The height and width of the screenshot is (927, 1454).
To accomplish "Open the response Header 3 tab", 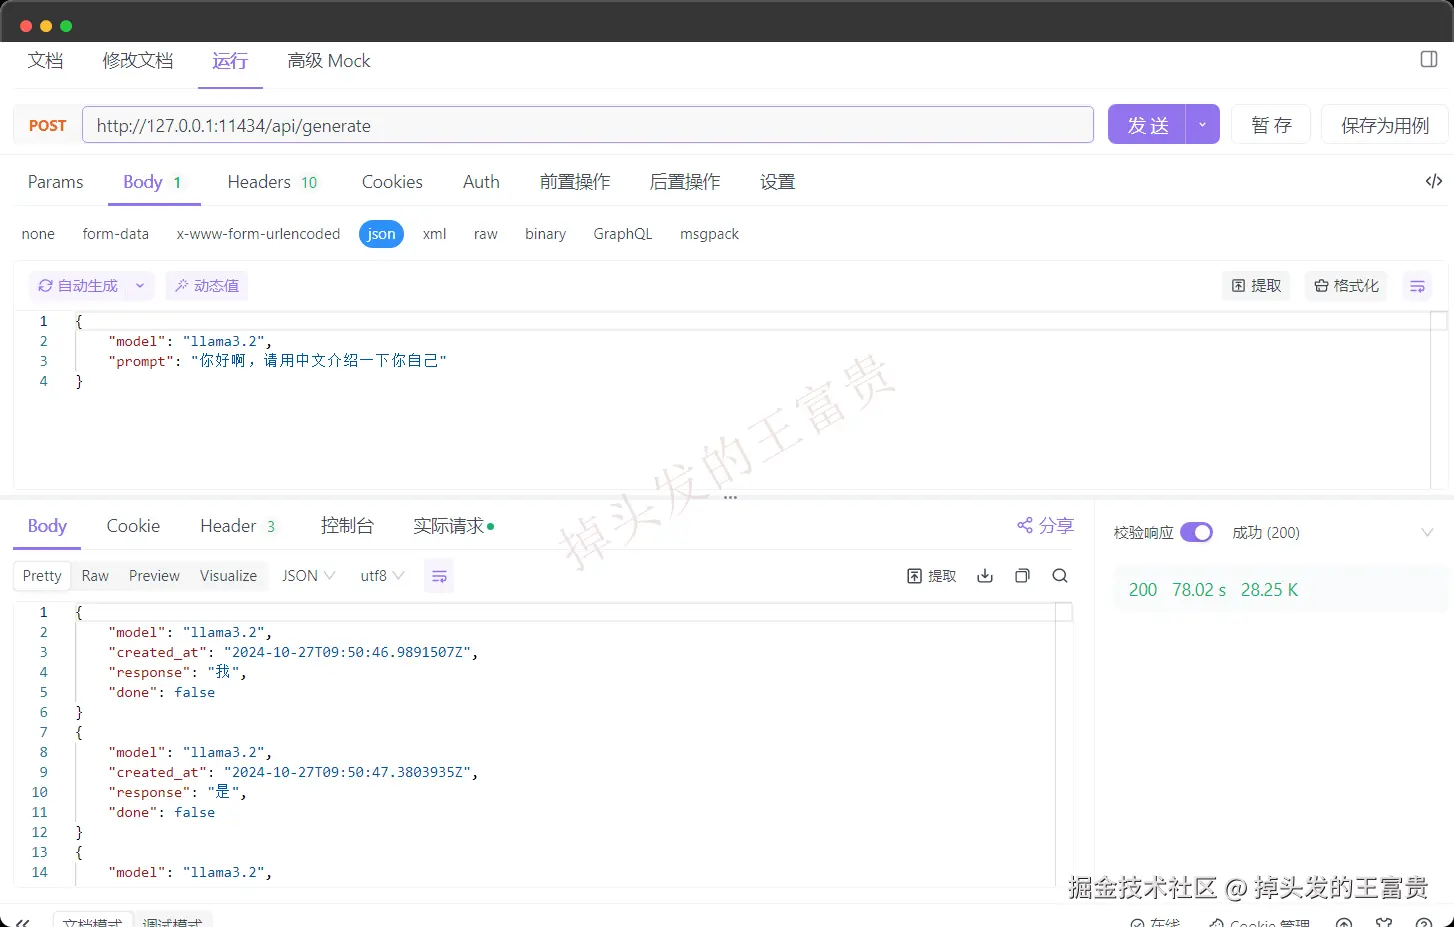I will pyautogui.click(x=238, y=526).
